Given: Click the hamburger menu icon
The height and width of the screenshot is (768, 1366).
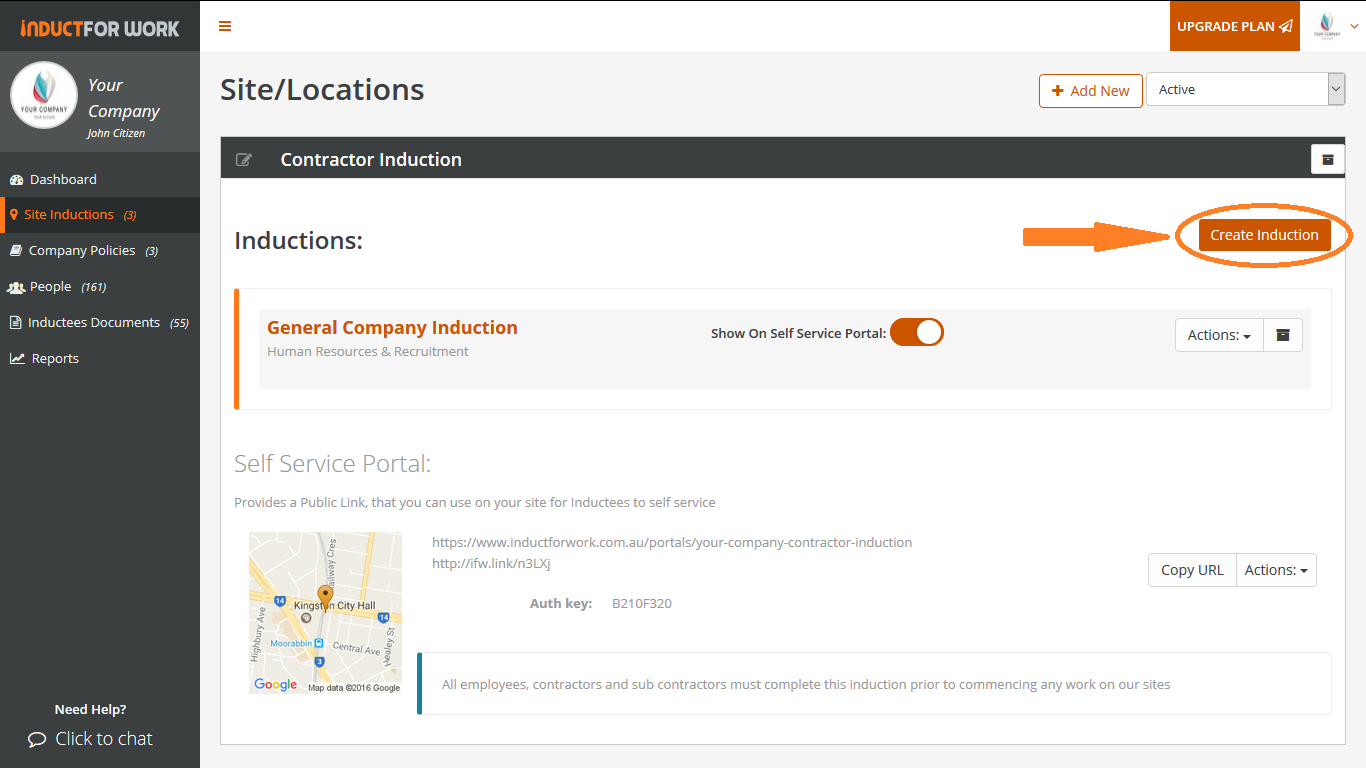Looking at the screenshot, I should point(225,26).
